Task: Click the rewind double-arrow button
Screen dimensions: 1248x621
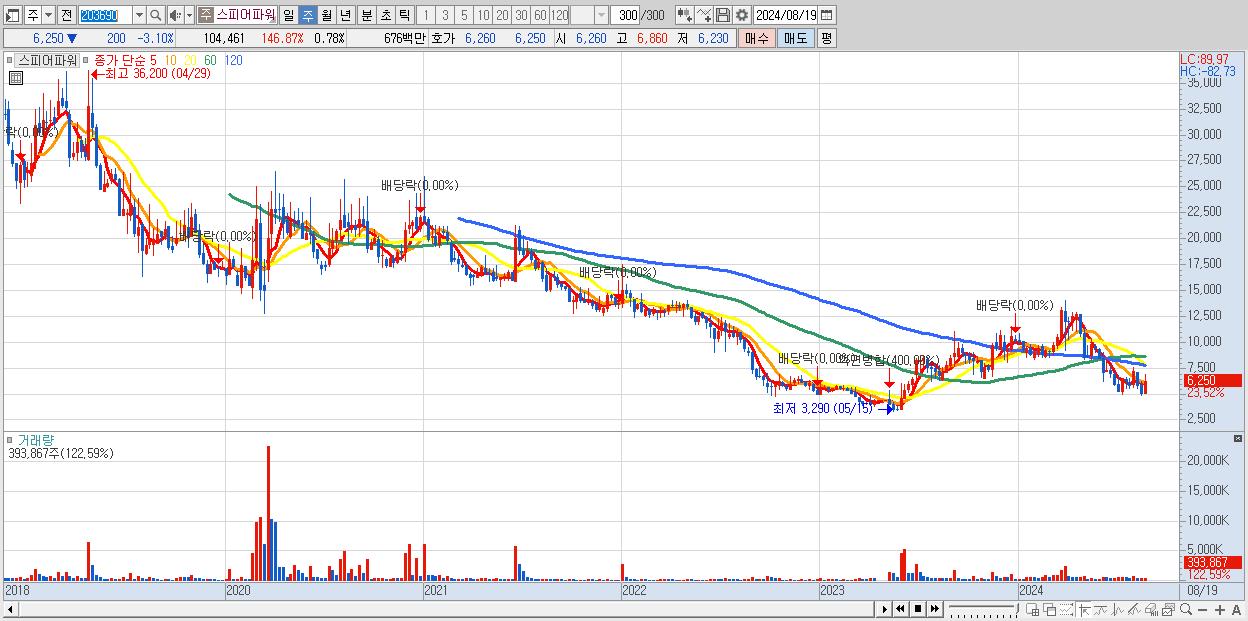Action: pos(900,609)
